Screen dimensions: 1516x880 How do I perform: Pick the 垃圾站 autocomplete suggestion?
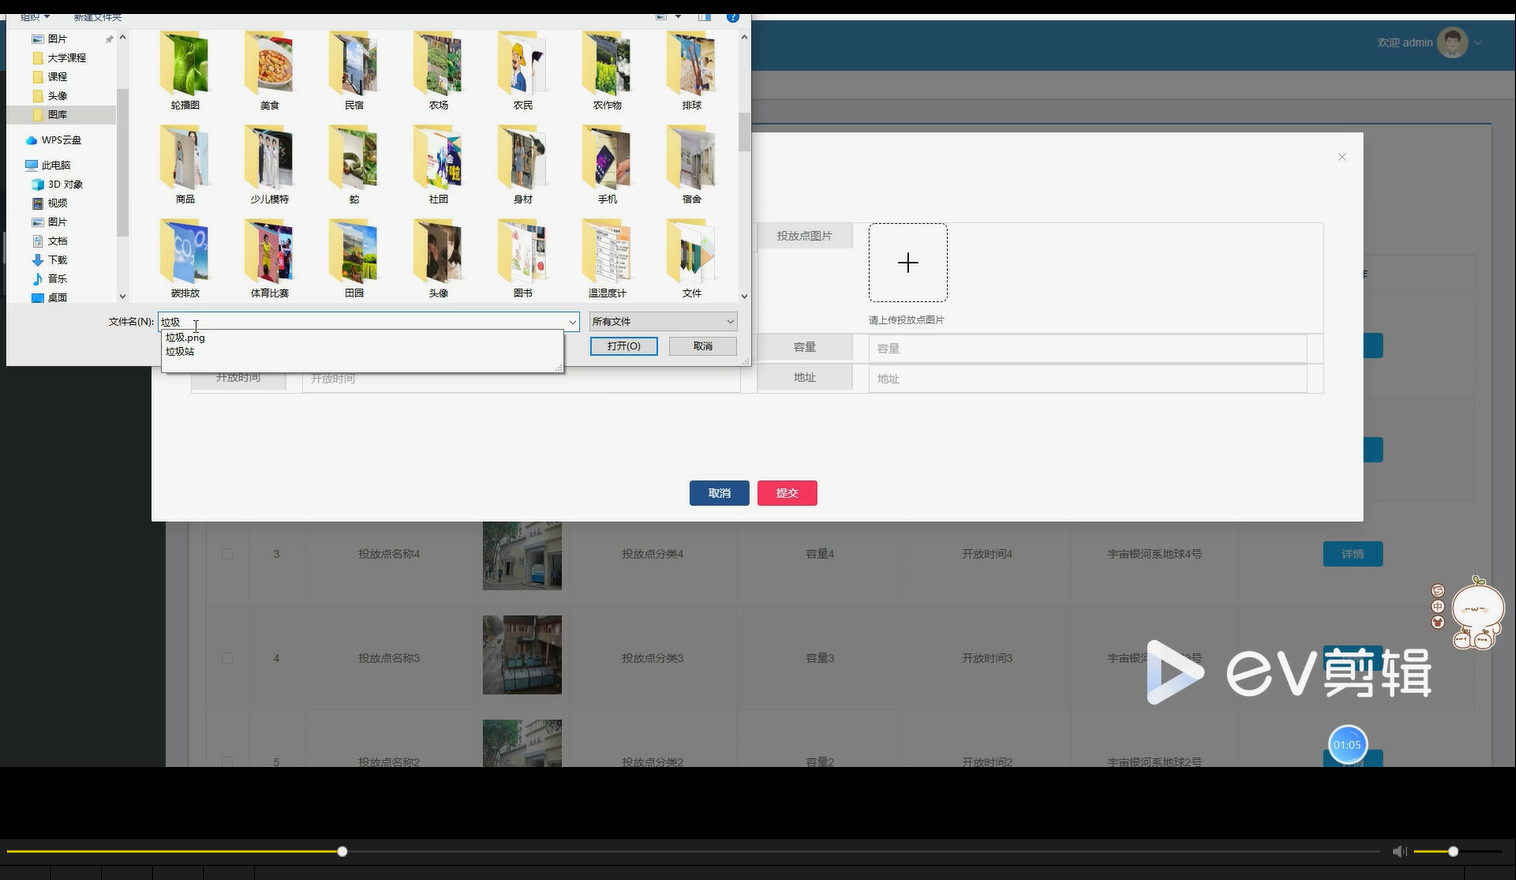180,352
